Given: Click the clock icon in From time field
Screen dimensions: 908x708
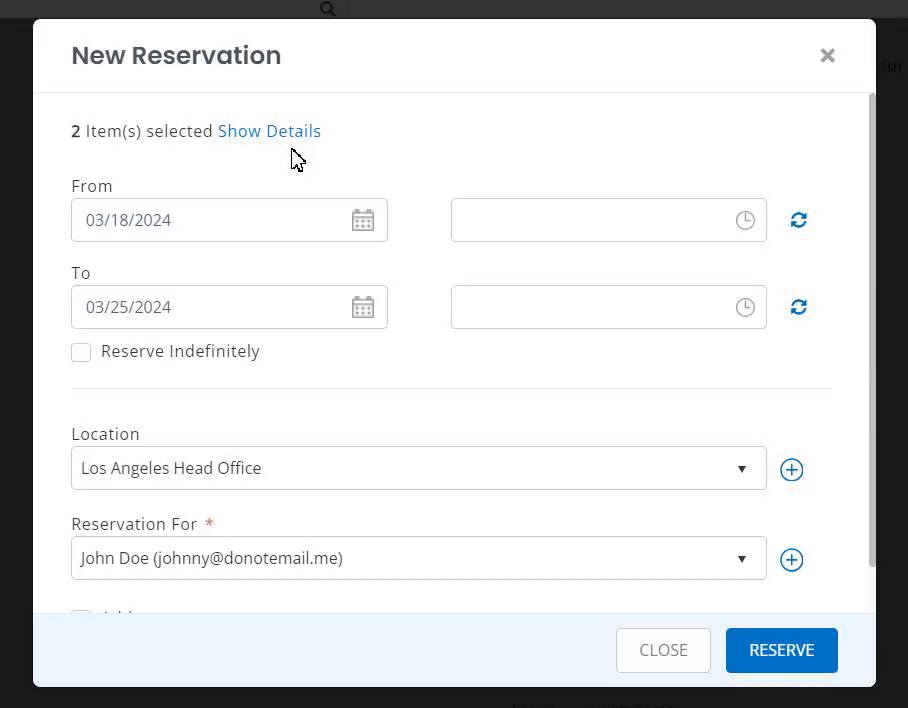Looking at the screenshot, I should [745, 220].
